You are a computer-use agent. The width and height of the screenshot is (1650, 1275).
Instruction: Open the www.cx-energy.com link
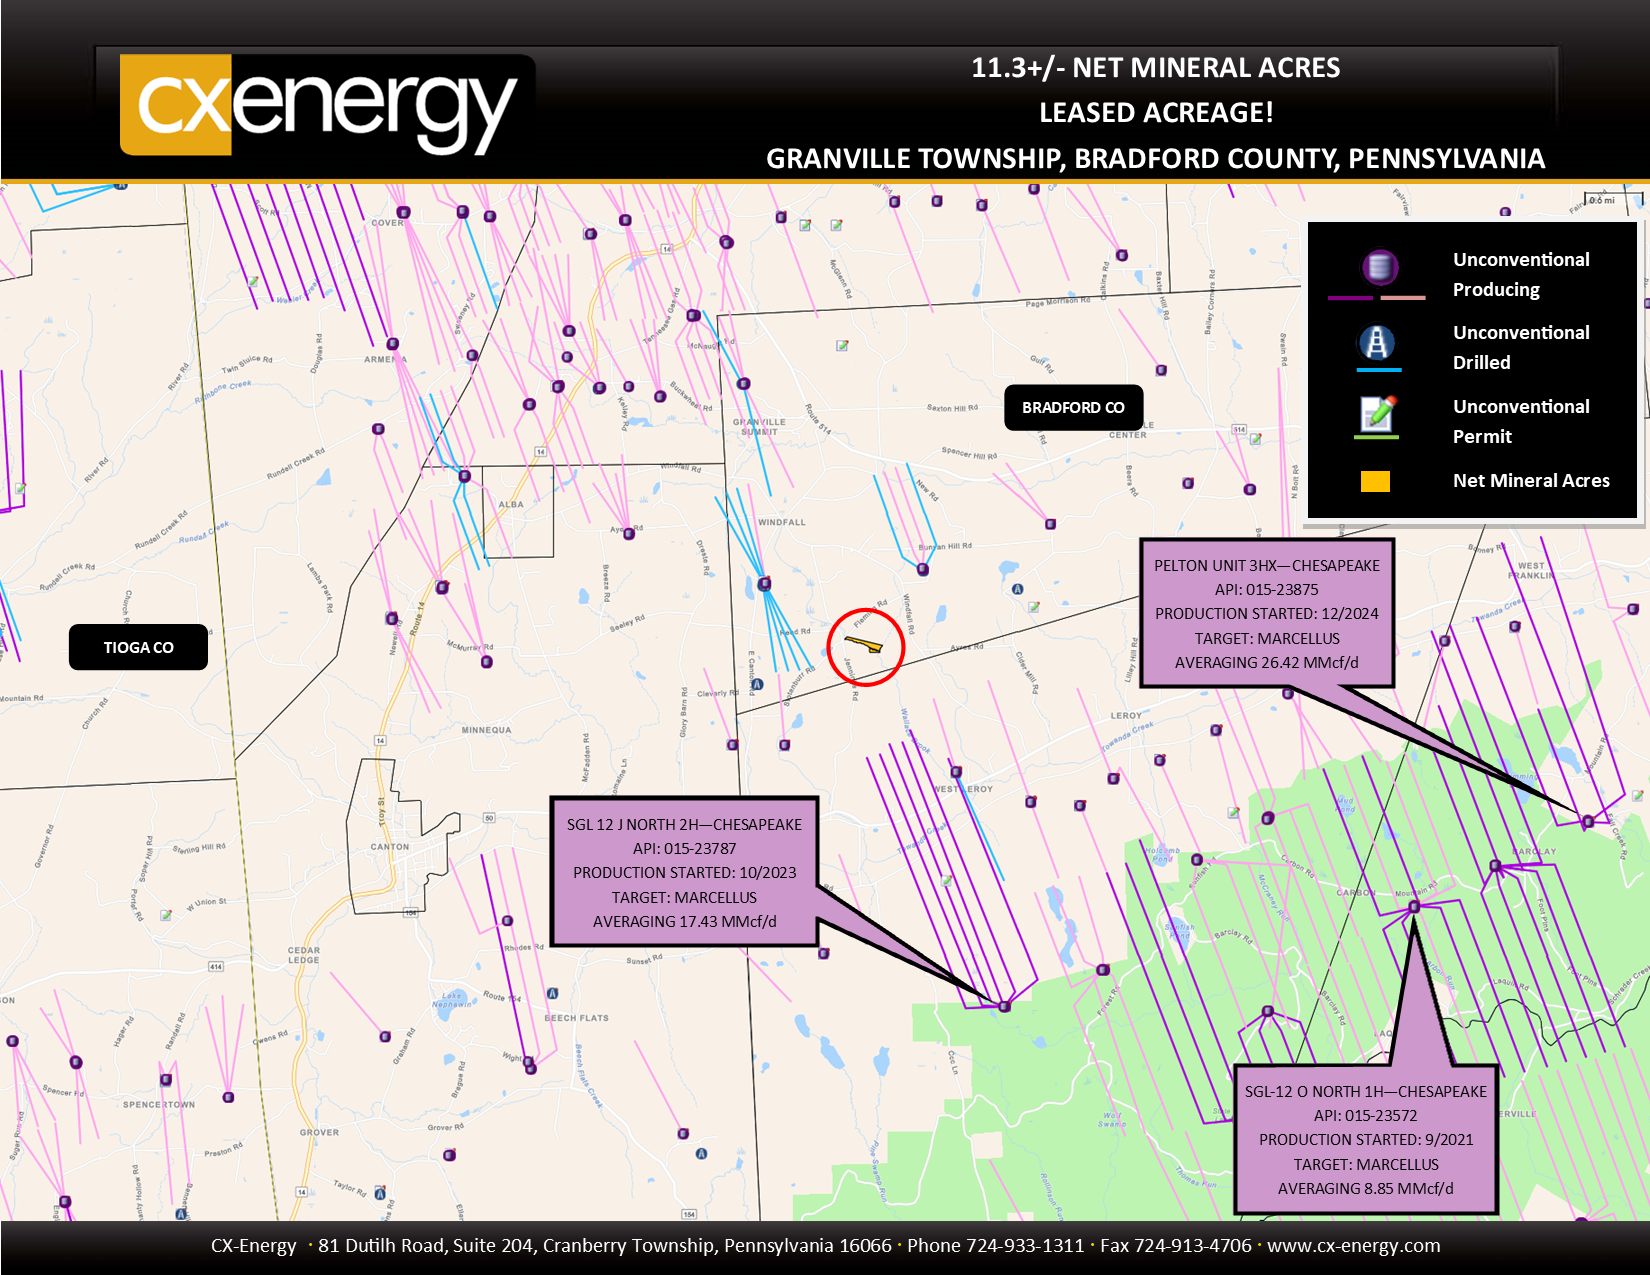[1354, 1246]
